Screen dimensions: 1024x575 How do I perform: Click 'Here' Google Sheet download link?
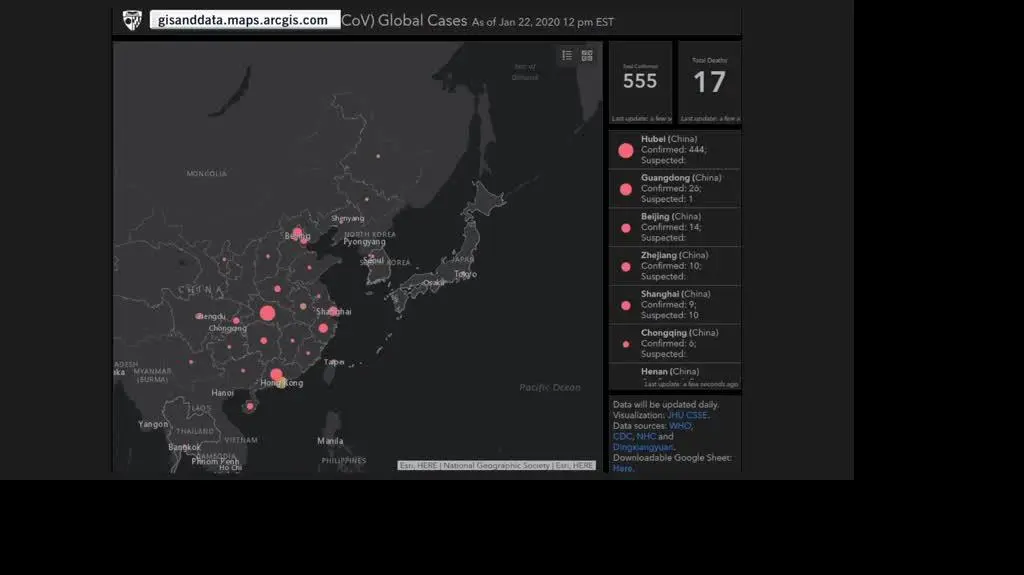point(622,468)
